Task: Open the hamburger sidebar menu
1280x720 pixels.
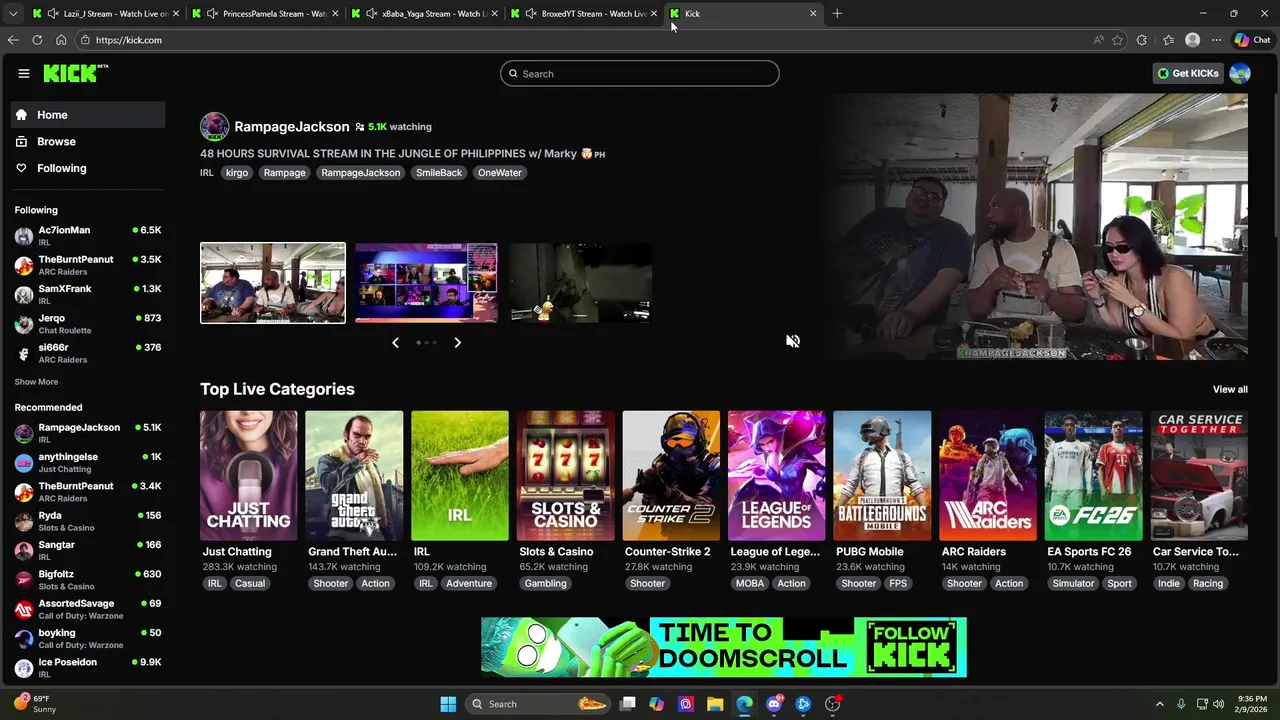Action: click(x=24, y=73)
